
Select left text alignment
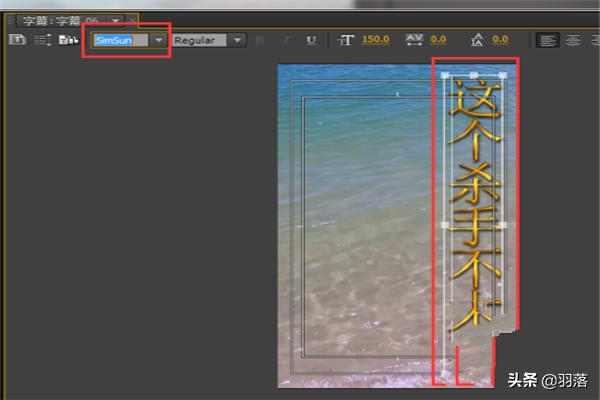(x=548, y=40)
